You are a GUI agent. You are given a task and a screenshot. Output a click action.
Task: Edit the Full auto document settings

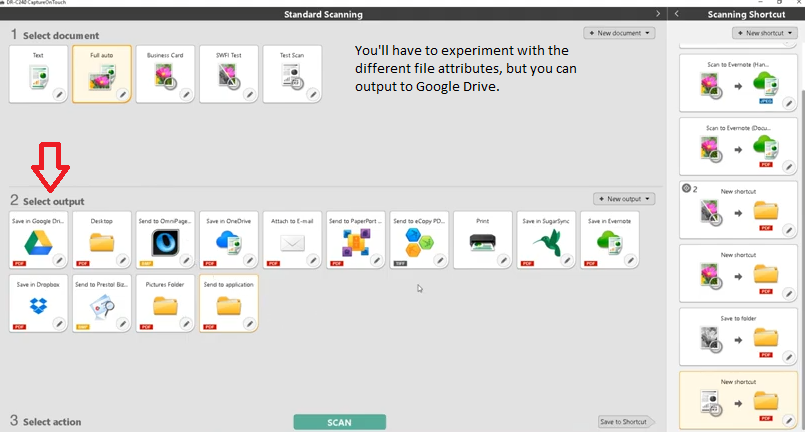pos(122,93)
